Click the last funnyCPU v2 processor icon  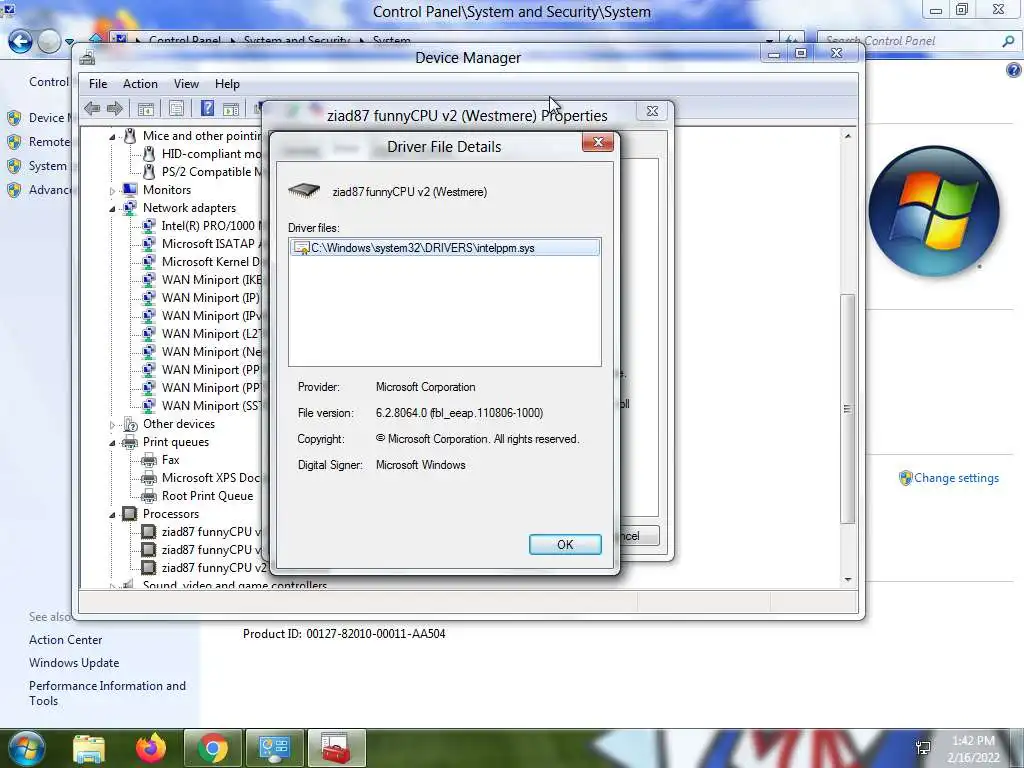[x=149, y=568]
